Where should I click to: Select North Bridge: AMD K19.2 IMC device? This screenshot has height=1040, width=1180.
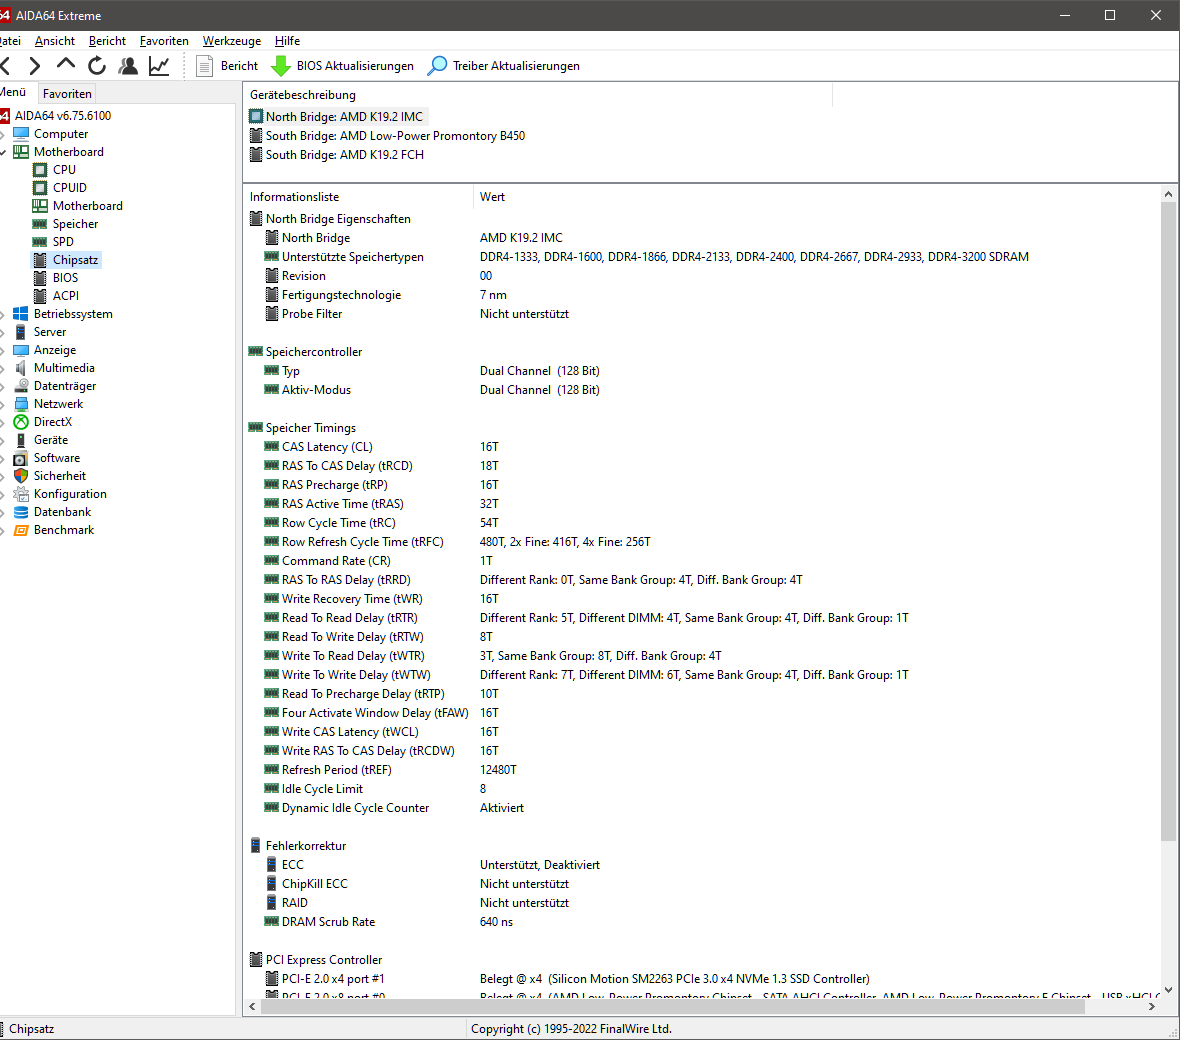pos(338,117)
